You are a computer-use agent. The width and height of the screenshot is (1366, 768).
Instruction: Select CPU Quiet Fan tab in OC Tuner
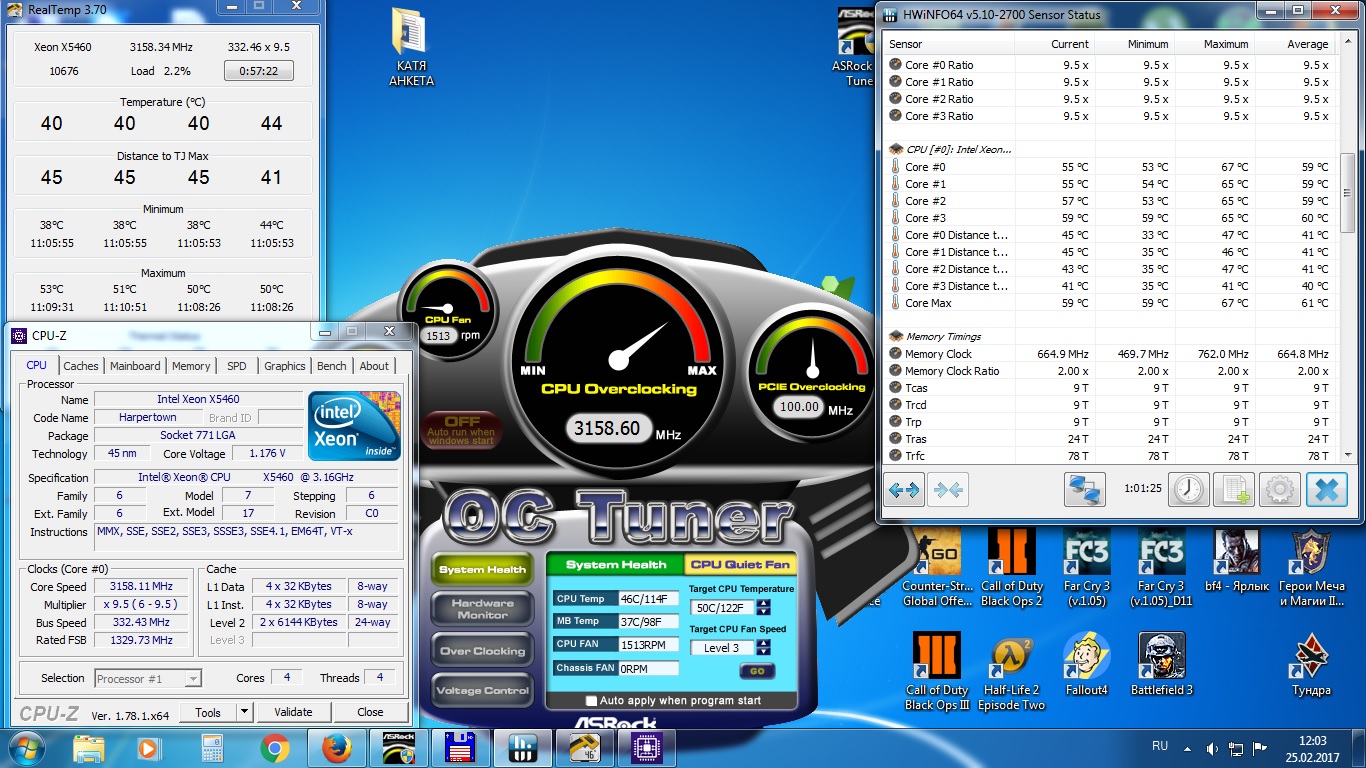740,565
